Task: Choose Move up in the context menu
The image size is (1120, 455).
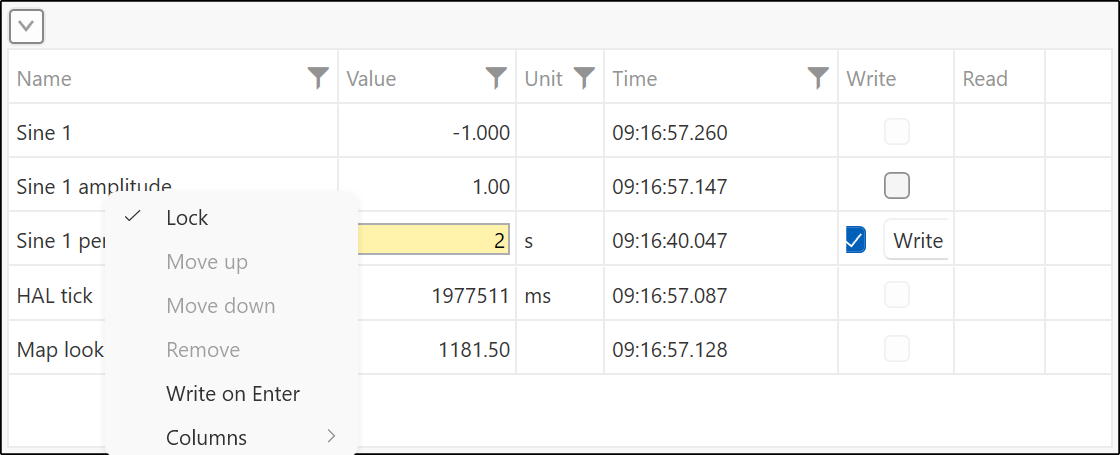Action: pos(231,262)
